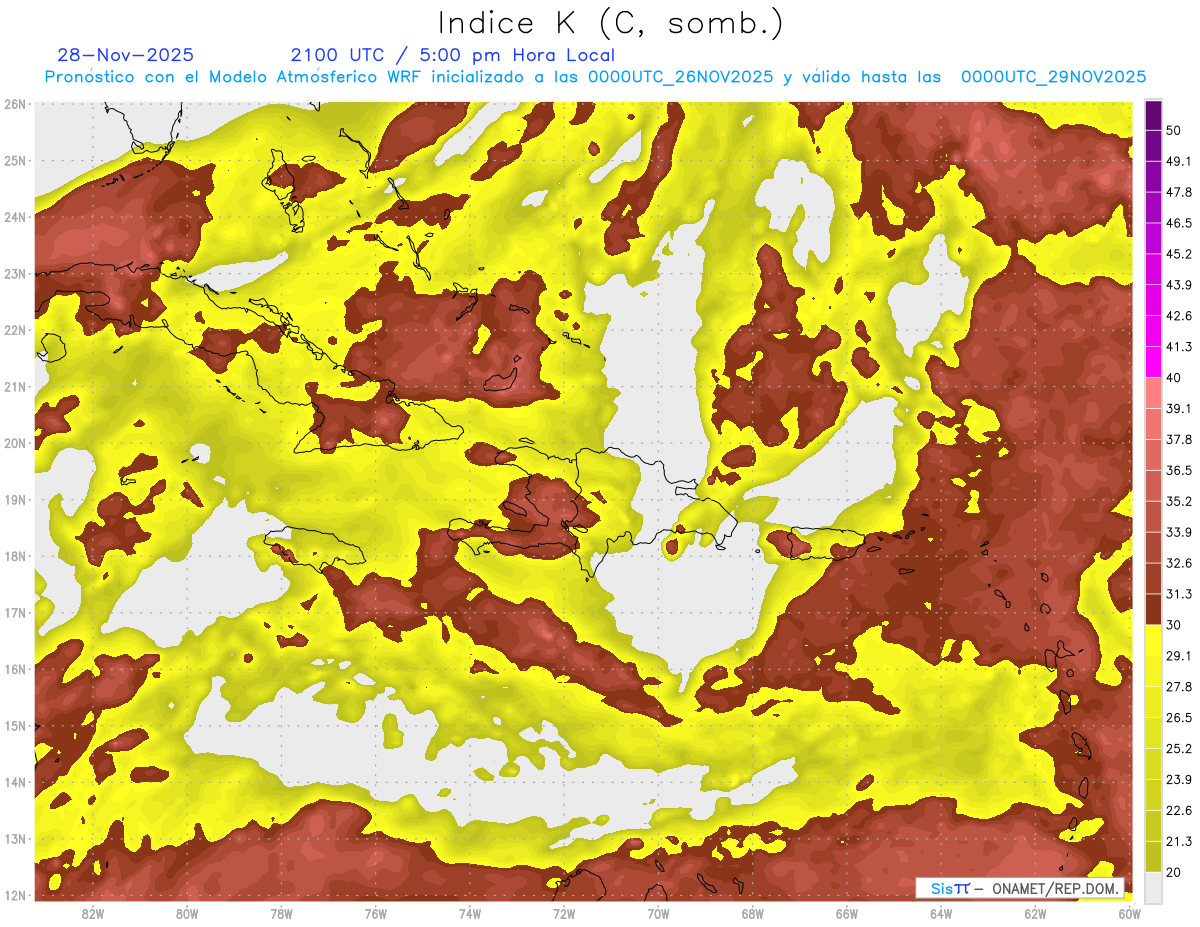Click the "35.2" color bar label
Viewport: 1200px width, 927px height.
coord(1179,501)
